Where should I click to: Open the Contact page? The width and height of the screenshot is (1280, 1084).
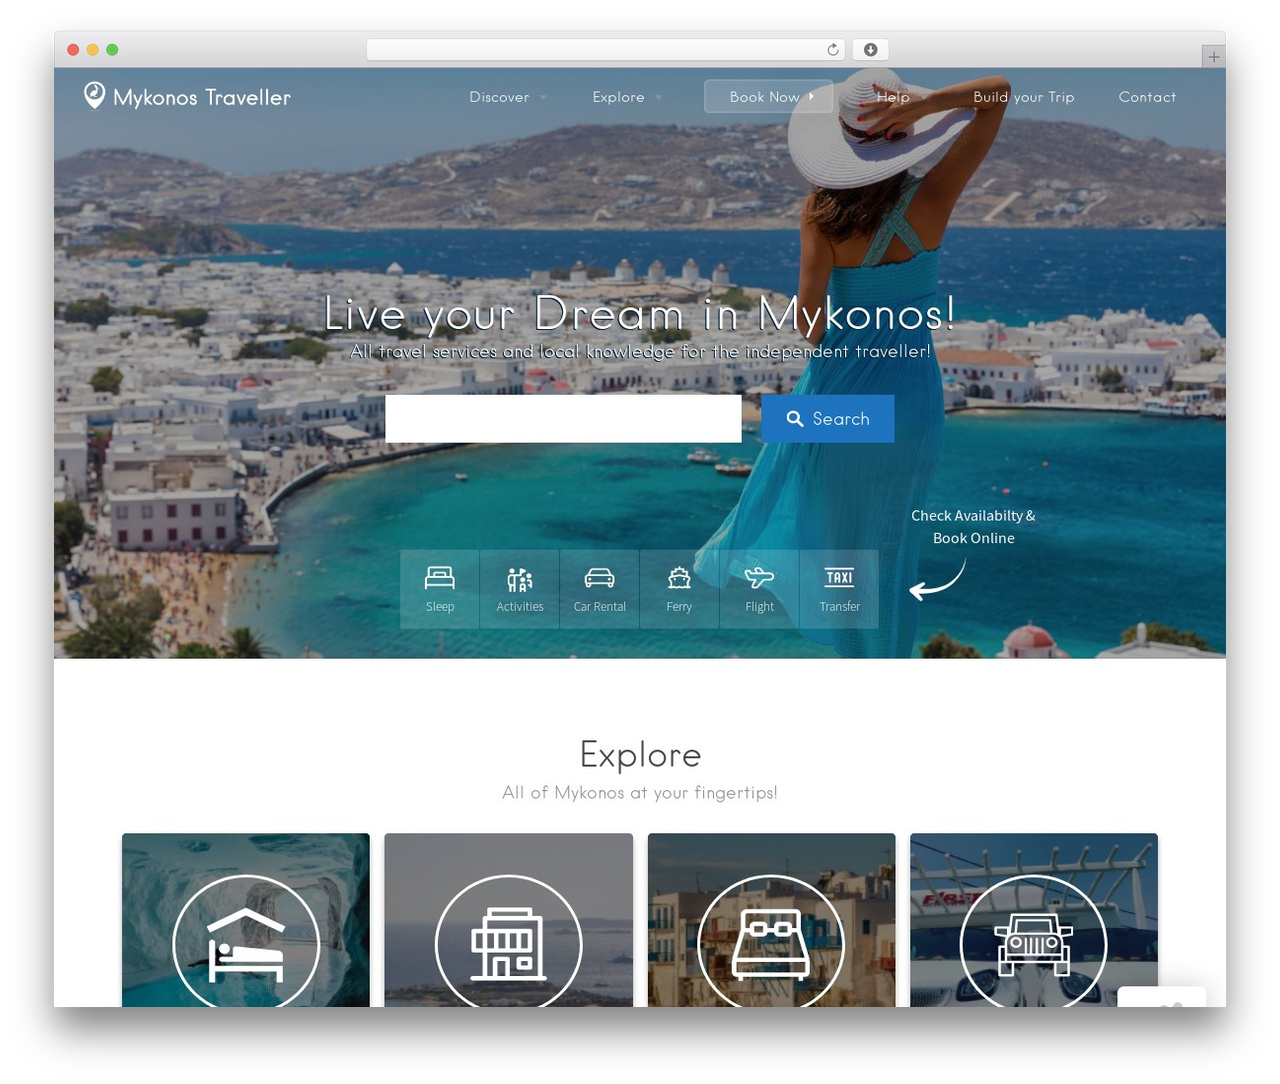1147,97
